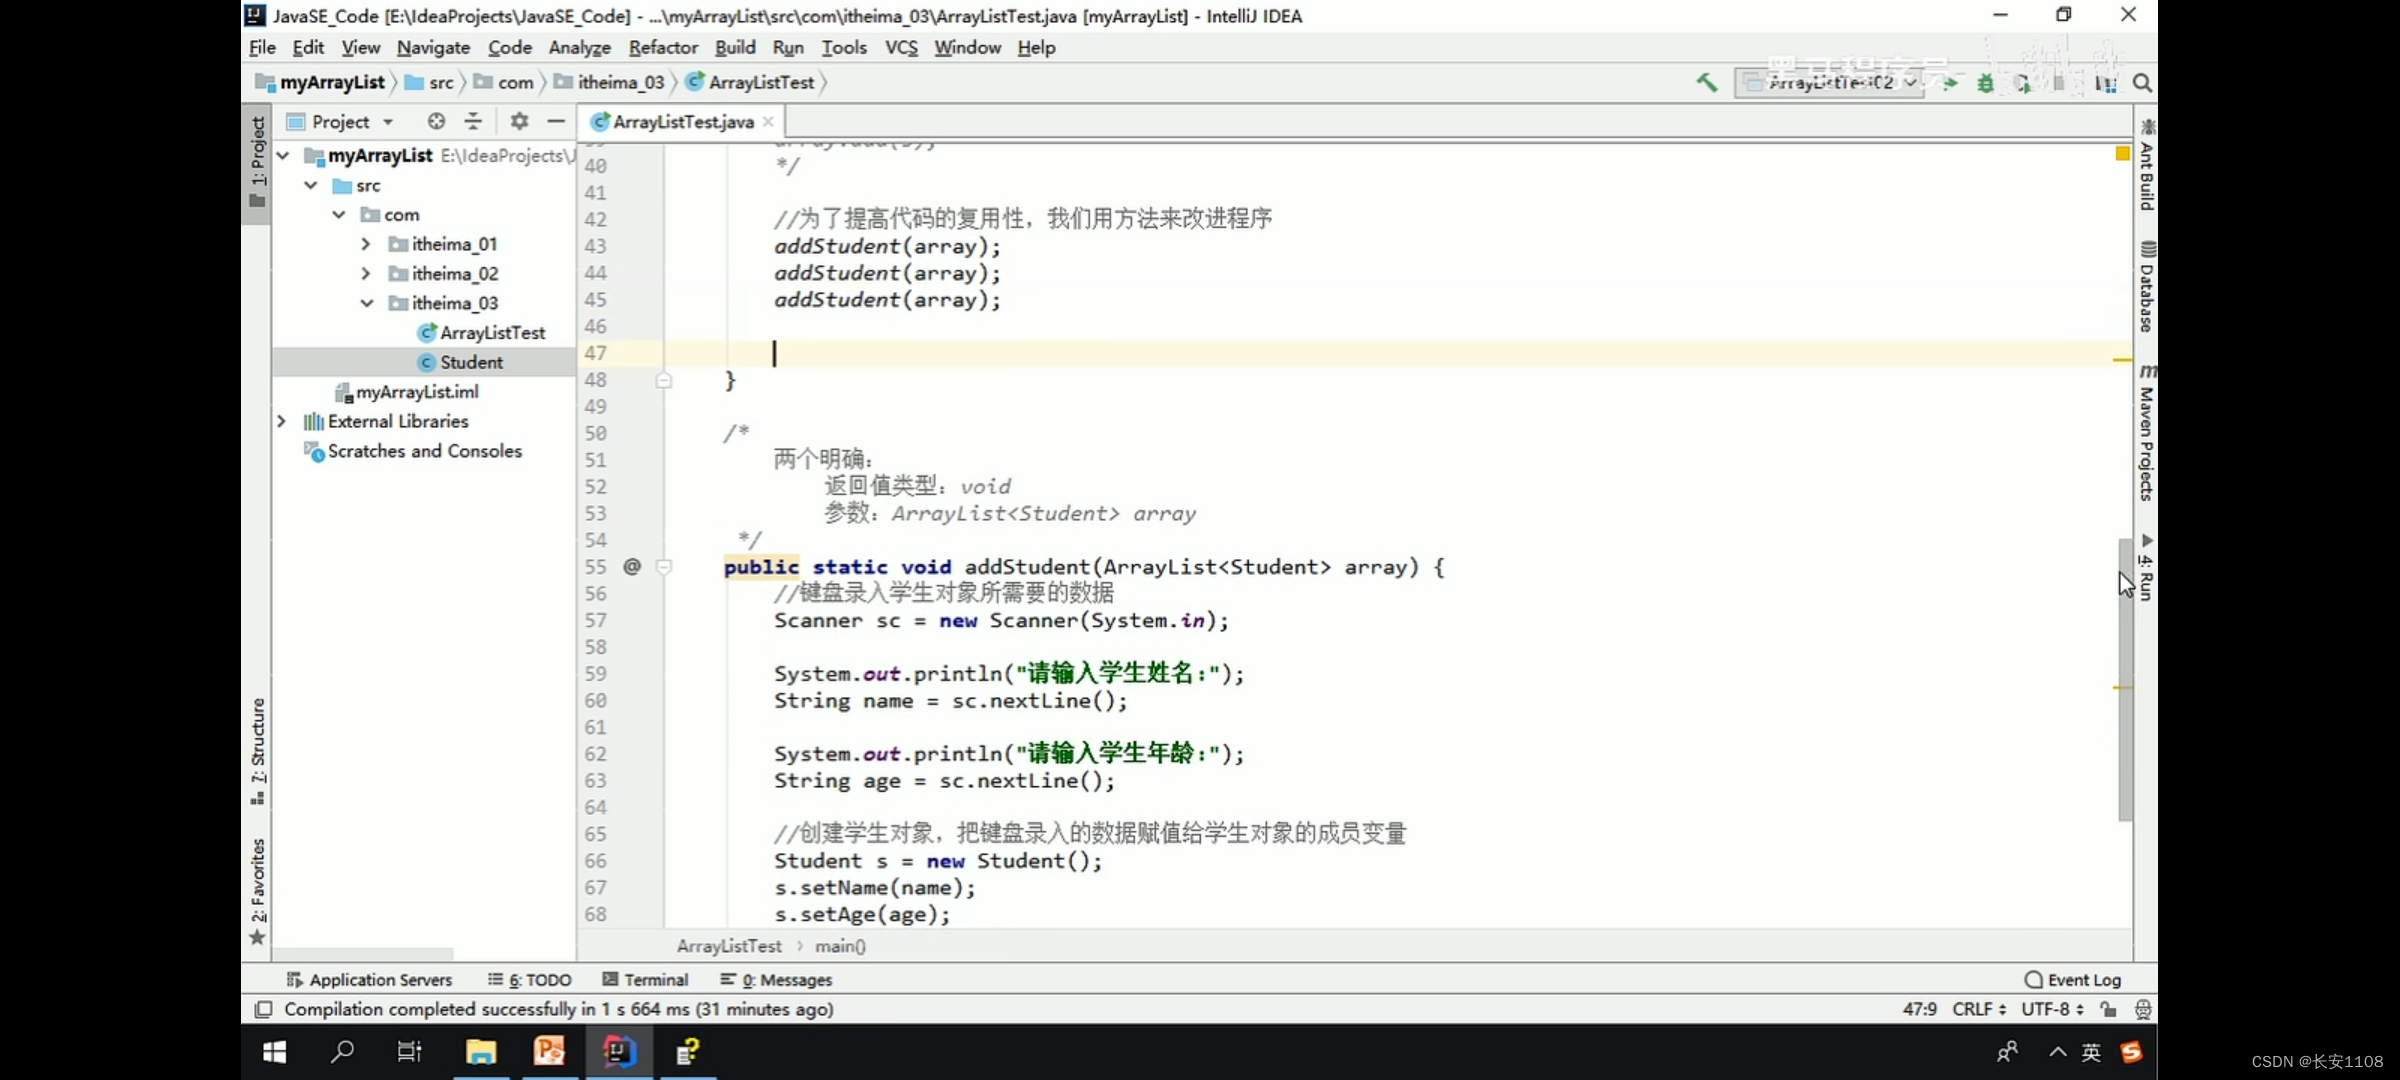This screenshot has width=2400, height=1080.
Task: Open the run configuration dropdown
Action: [x=1828, y=83]
